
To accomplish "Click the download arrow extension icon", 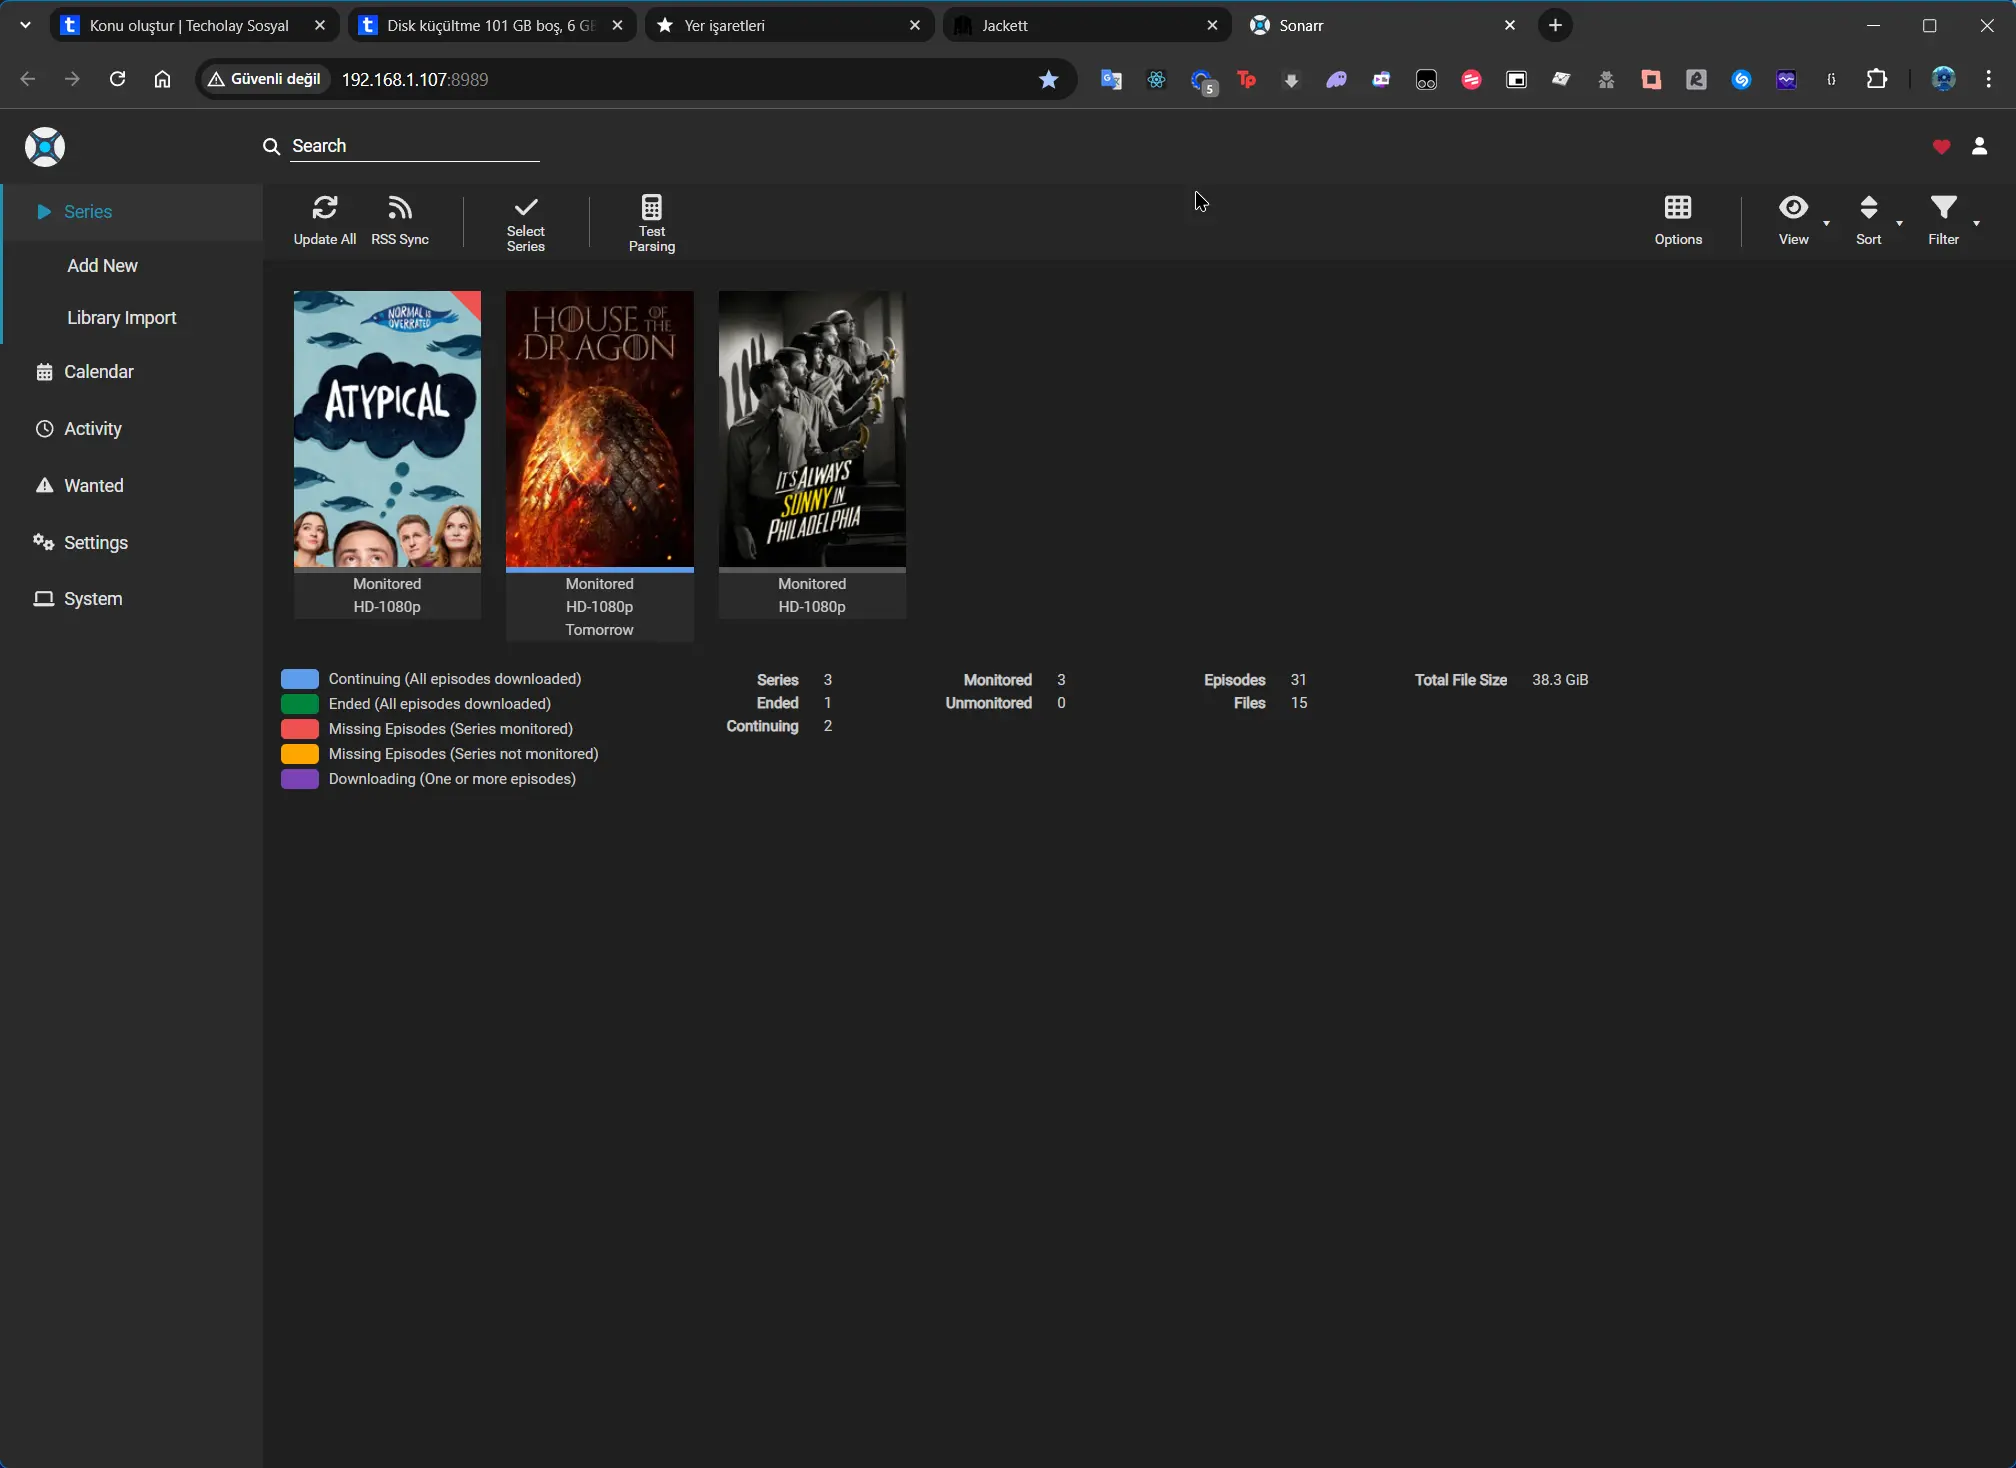I will point(1291,80).
